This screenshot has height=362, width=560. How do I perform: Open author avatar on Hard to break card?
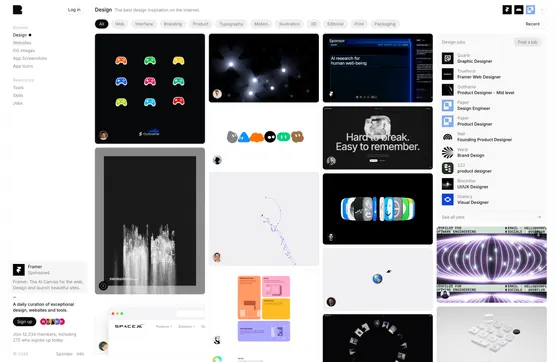click(x=331, y=161)
